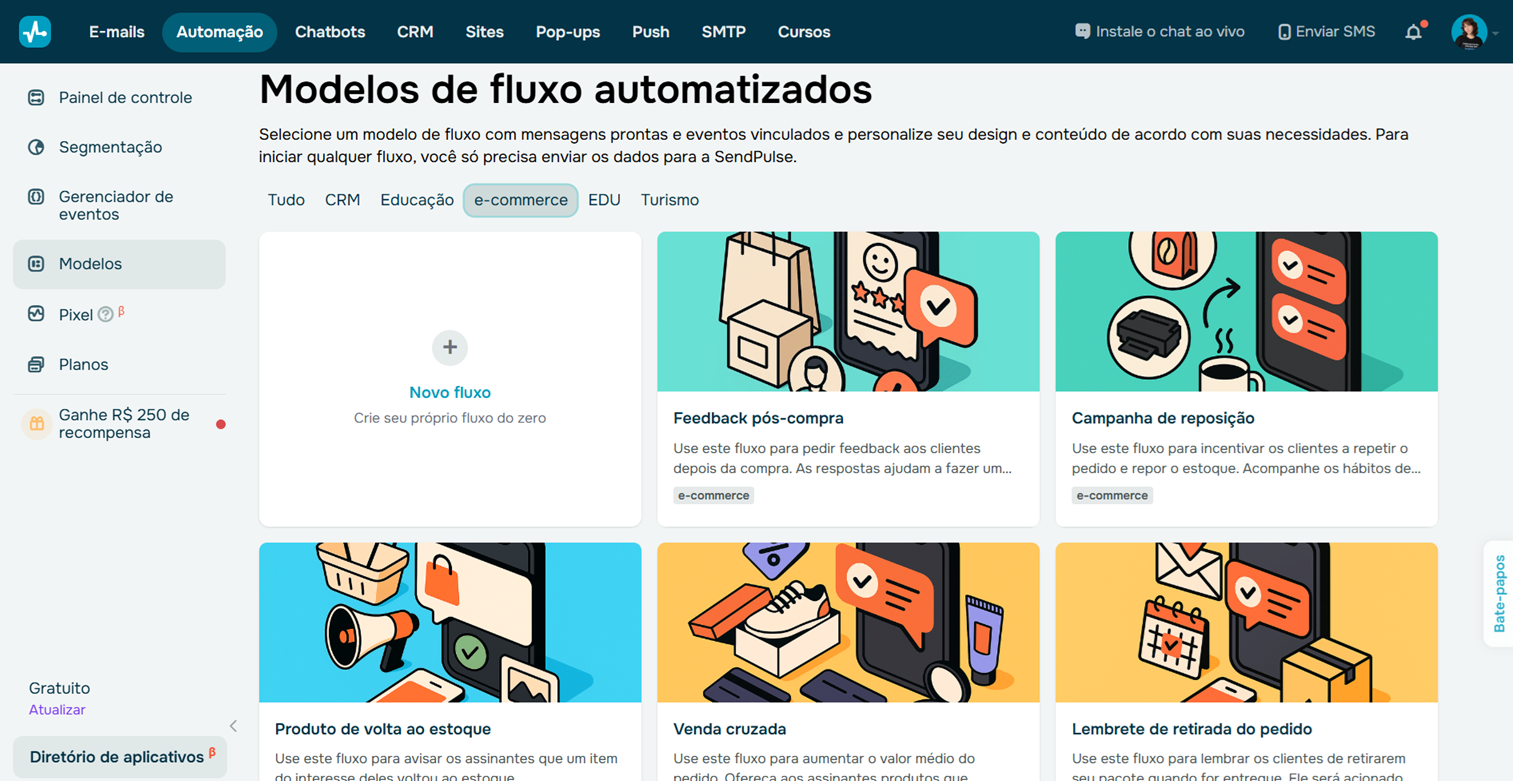Open the Venda cruzada template thumbnail
This screenshot has width=1513, height=781.
[848, 623]
